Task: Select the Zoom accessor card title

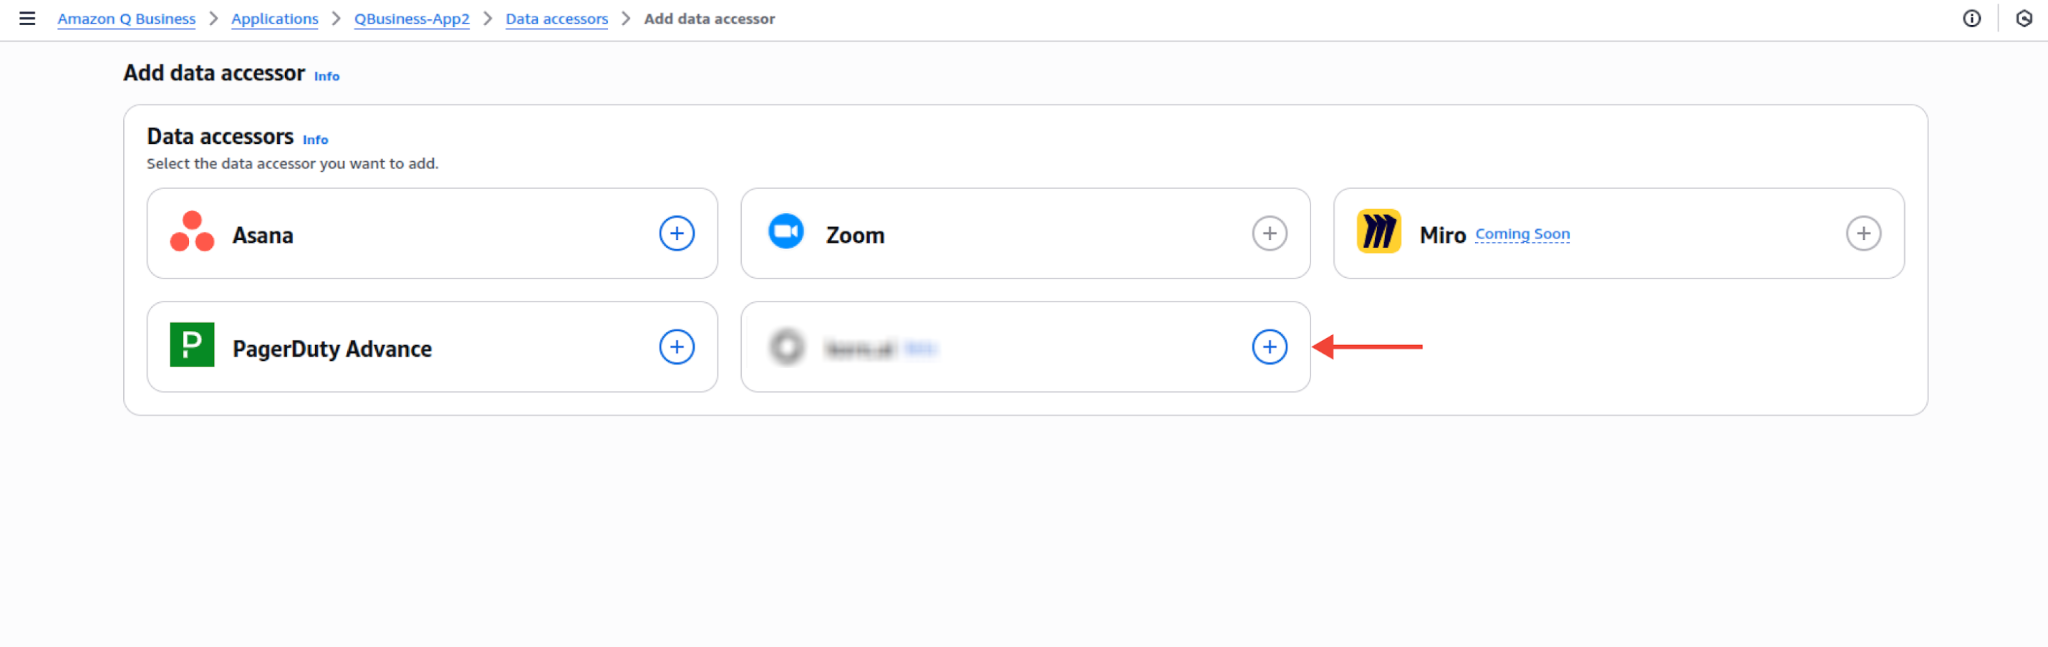Action: point(855,235)
